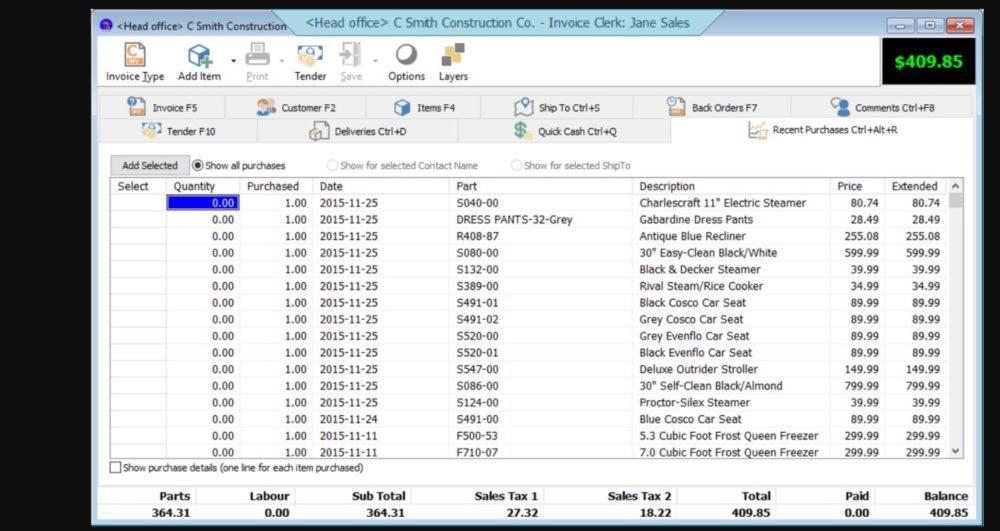1000x531 pixels.
Task: Open the Options toolbar icon
Action: [x=406, y=56]
